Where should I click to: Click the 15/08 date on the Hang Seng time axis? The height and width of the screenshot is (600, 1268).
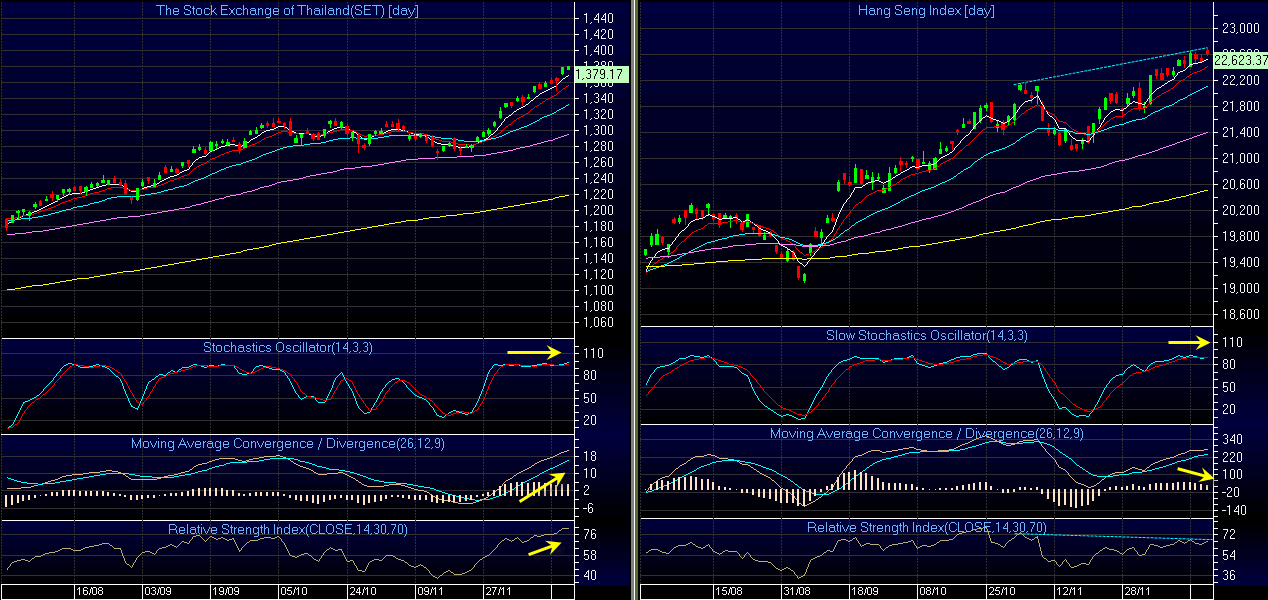coord(730,592)
